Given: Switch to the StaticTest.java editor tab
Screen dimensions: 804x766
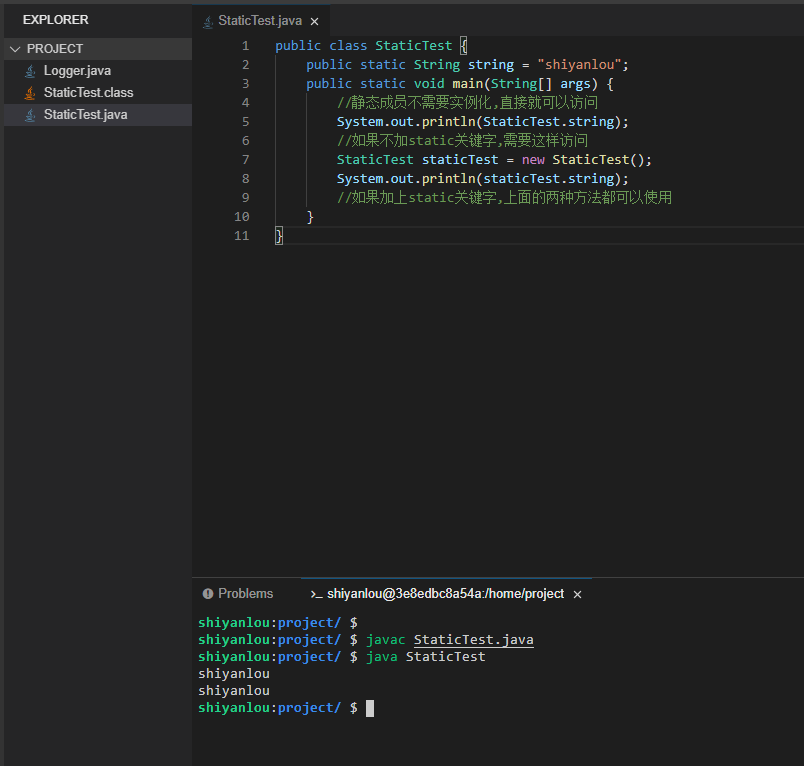Looking at the screenshot, I should pyautogui.click(x=260, y=21).
